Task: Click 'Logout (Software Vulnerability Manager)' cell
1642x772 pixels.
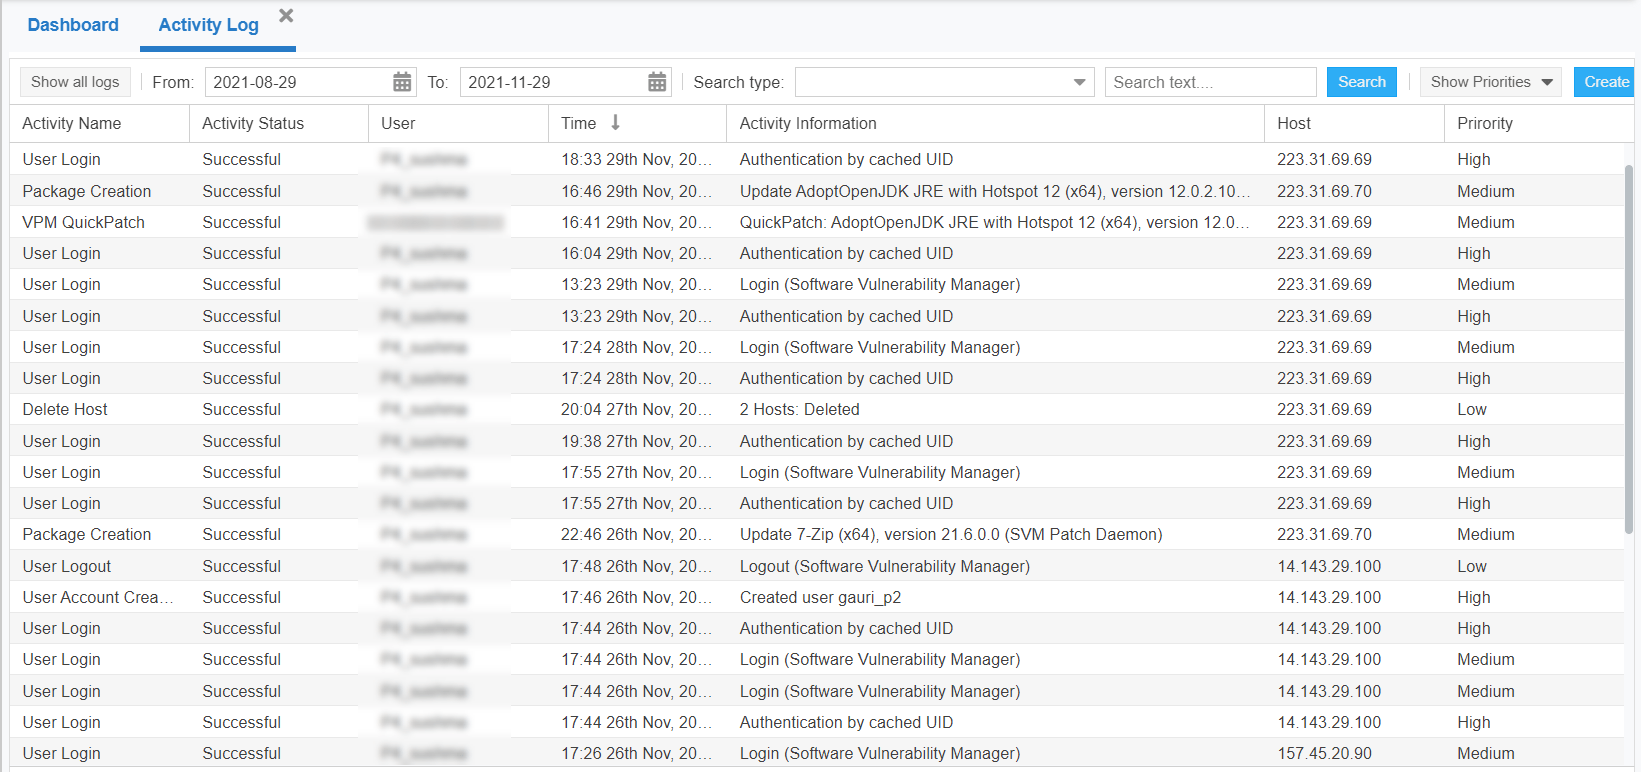Action: click(885, 566)
